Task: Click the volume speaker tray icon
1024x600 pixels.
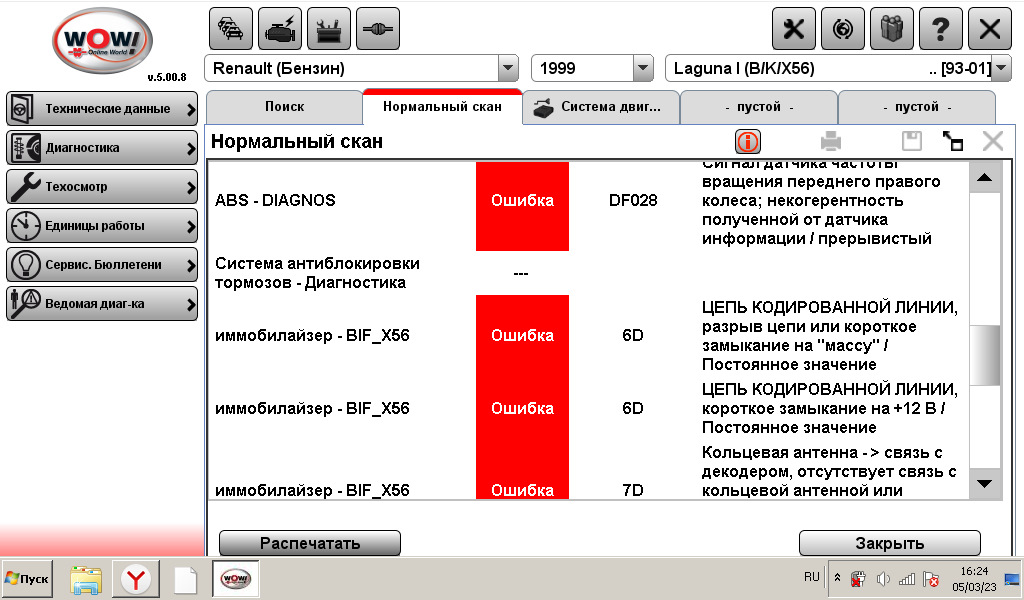Action: (883, 579)
